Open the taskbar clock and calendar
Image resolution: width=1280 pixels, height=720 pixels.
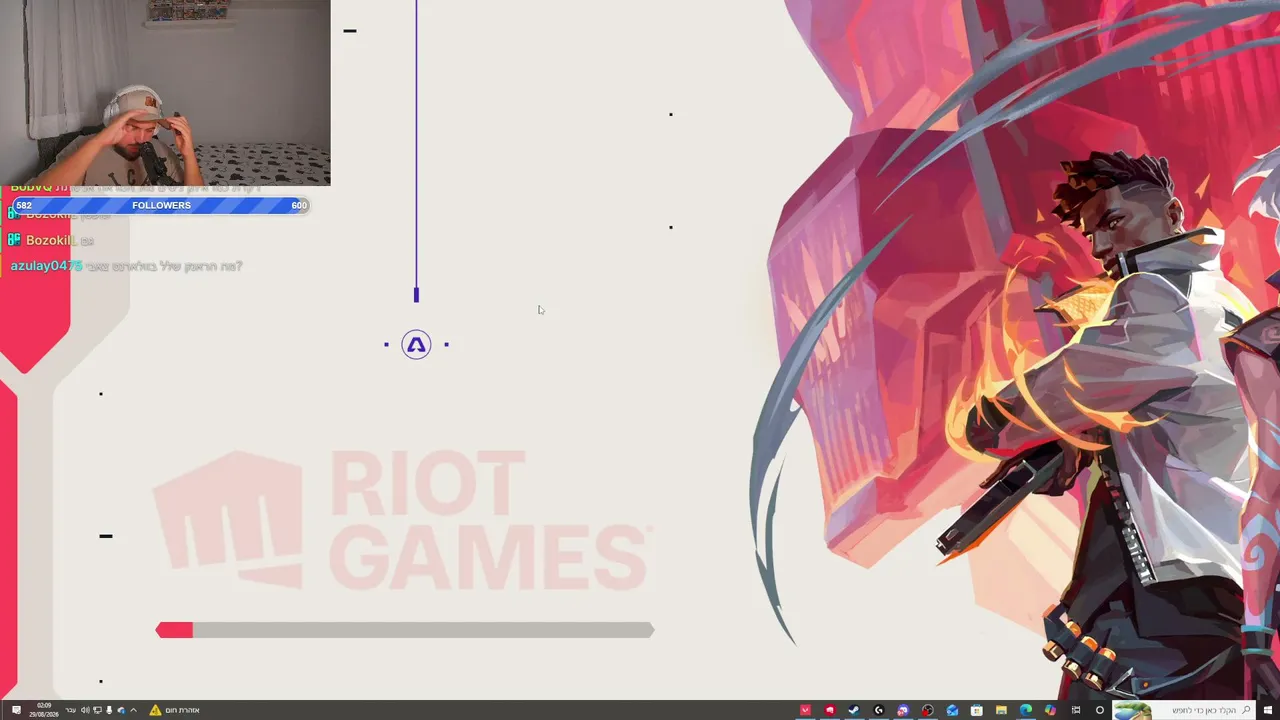point(45,710)
